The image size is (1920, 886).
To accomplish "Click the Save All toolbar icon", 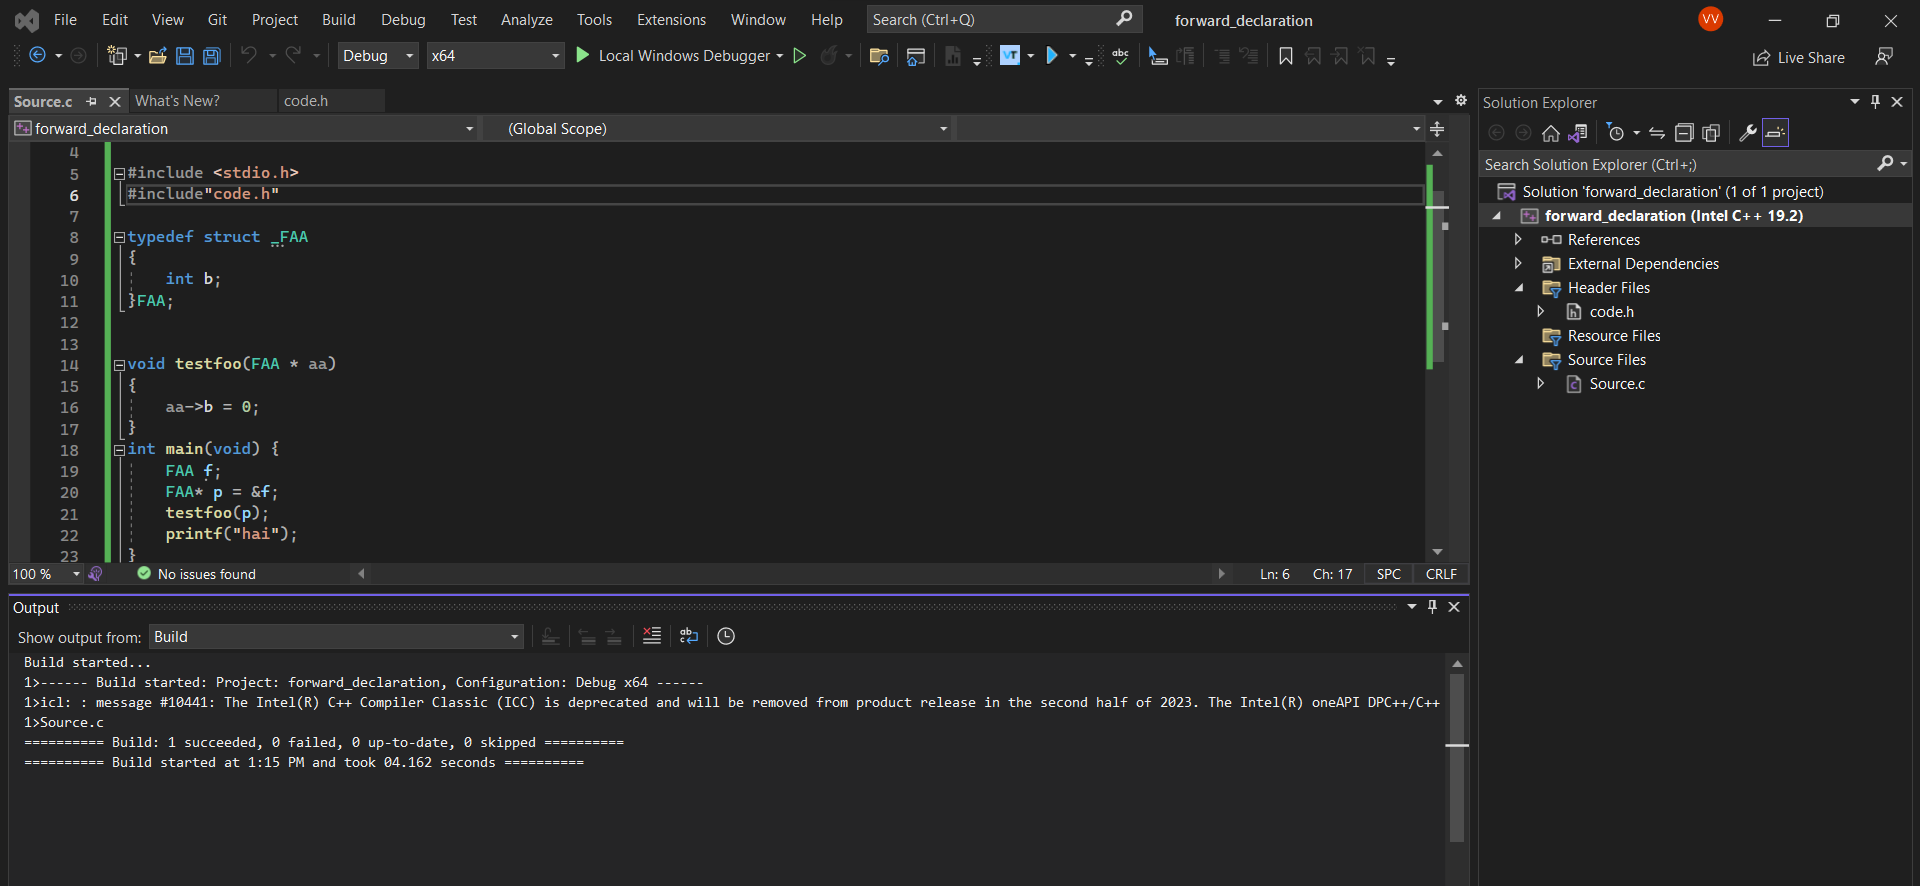I will point(212,56).
